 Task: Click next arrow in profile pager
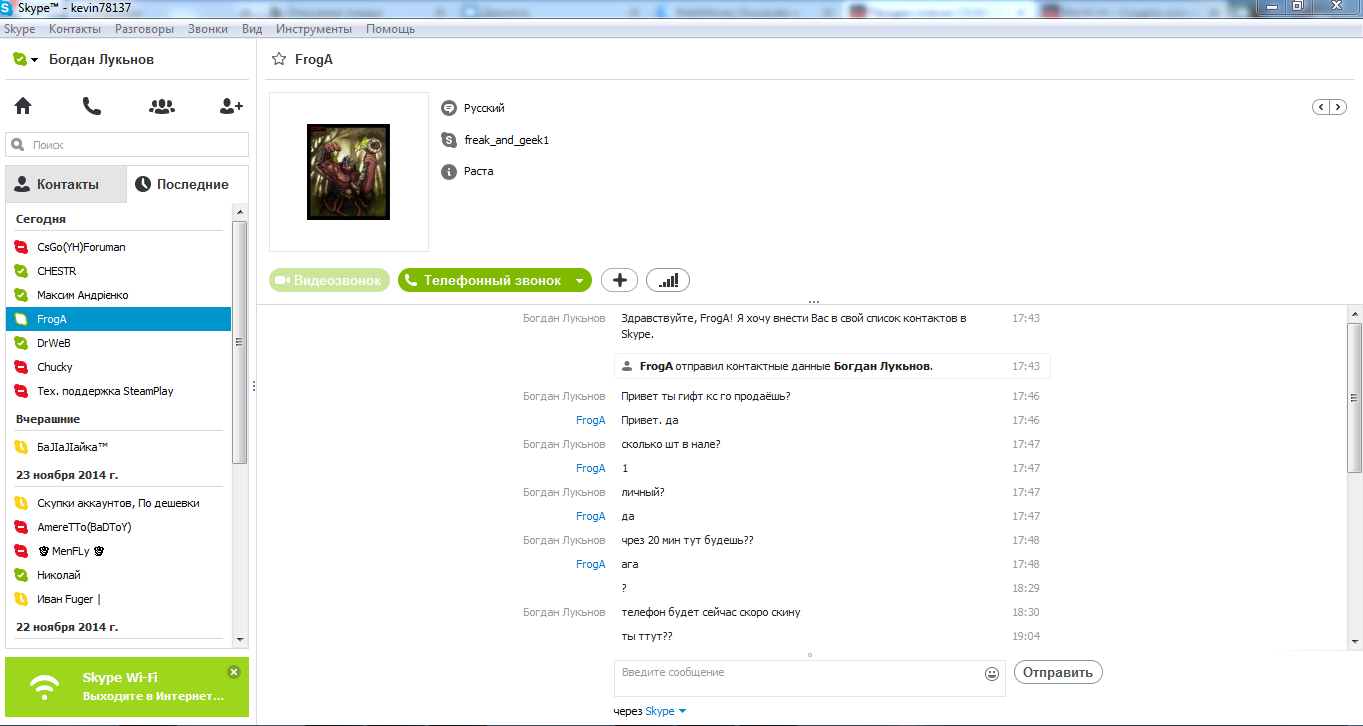pyautogui.click(x=1338, y=107)
